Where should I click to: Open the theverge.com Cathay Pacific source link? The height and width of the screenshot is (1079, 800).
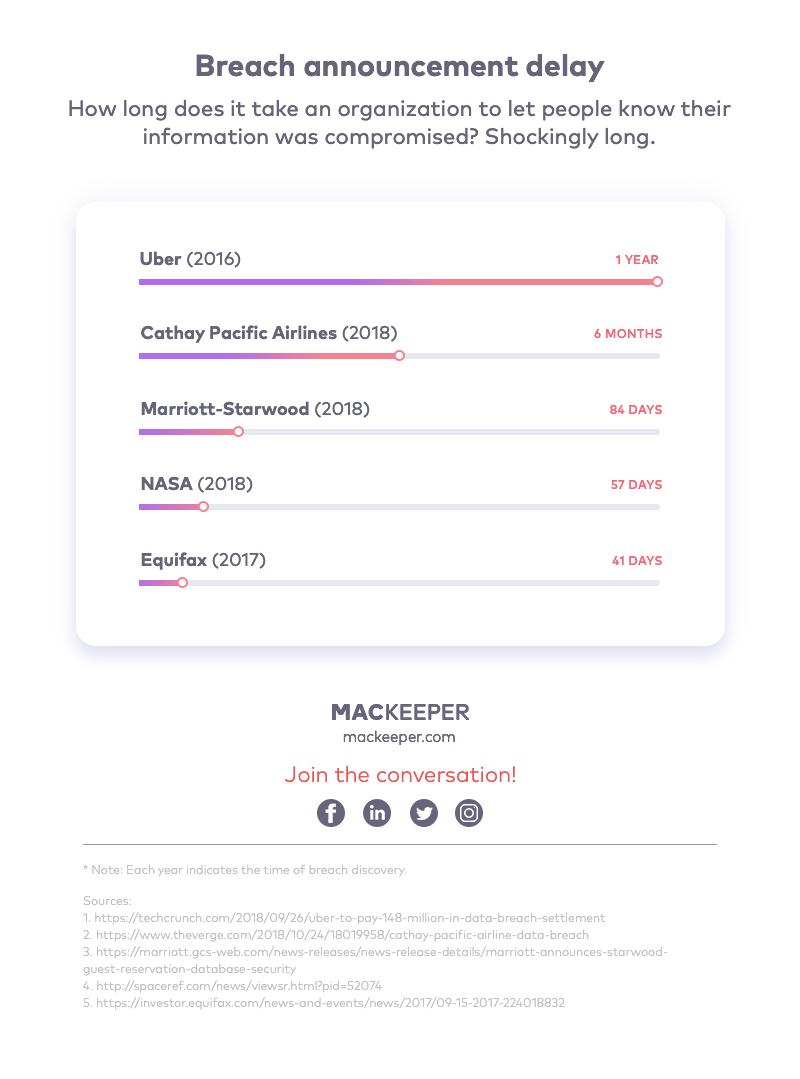coord(343,934)
